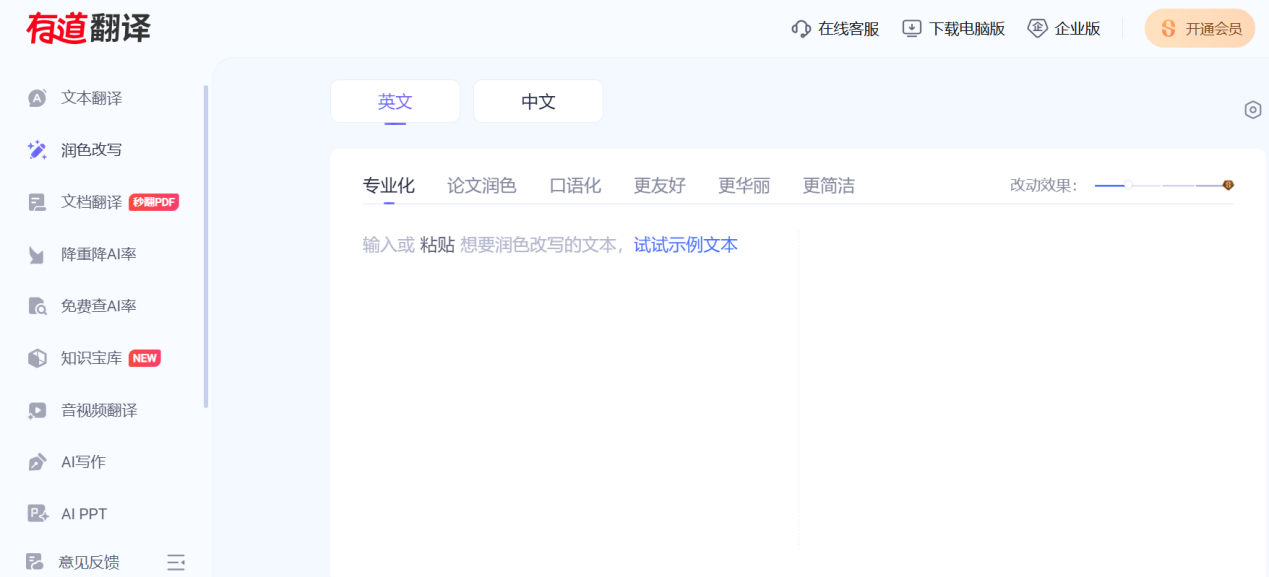This screenshot has width=1269, height=577.
Task: Click the sidebar vertical scrollbar
Action: pyautogui.click(x=206, y=246)
